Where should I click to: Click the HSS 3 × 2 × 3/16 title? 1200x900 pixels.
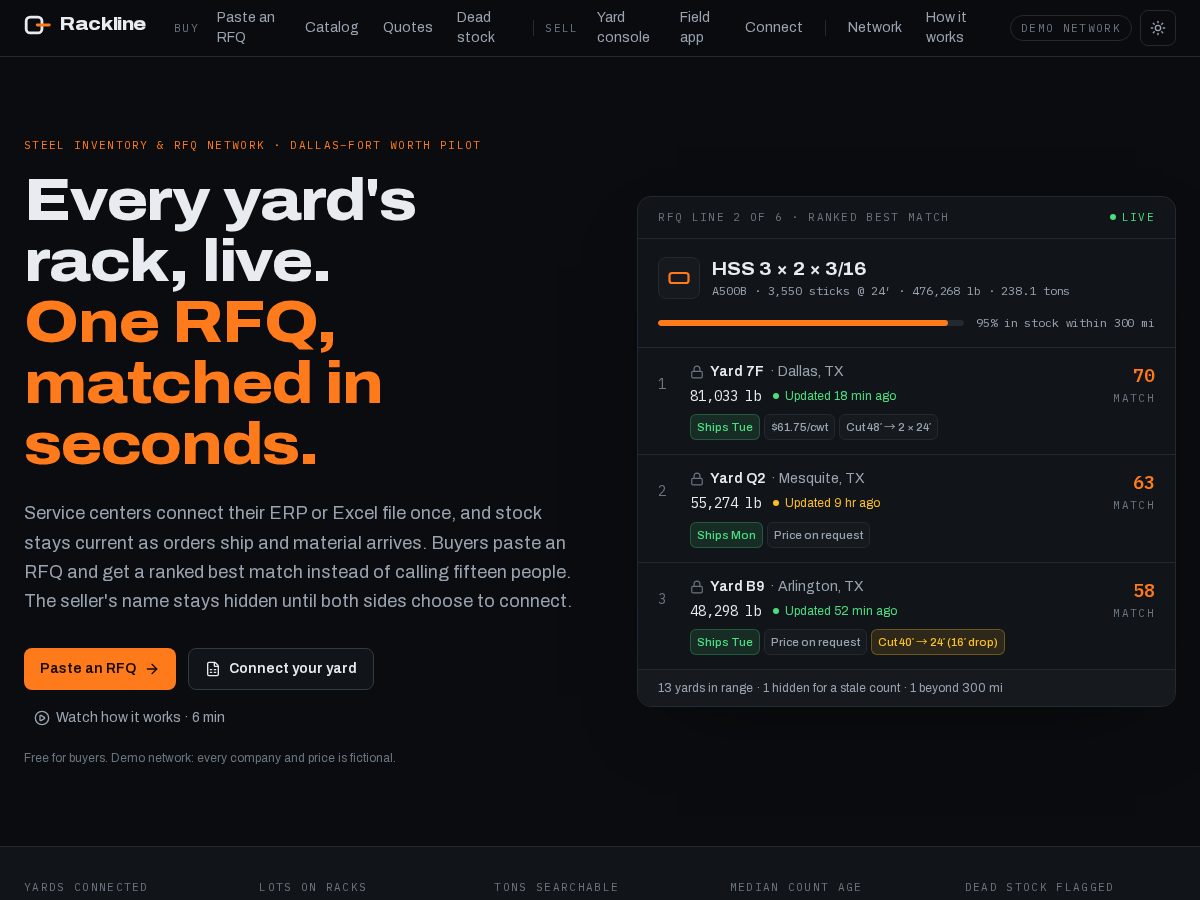(x=789, y=269)
